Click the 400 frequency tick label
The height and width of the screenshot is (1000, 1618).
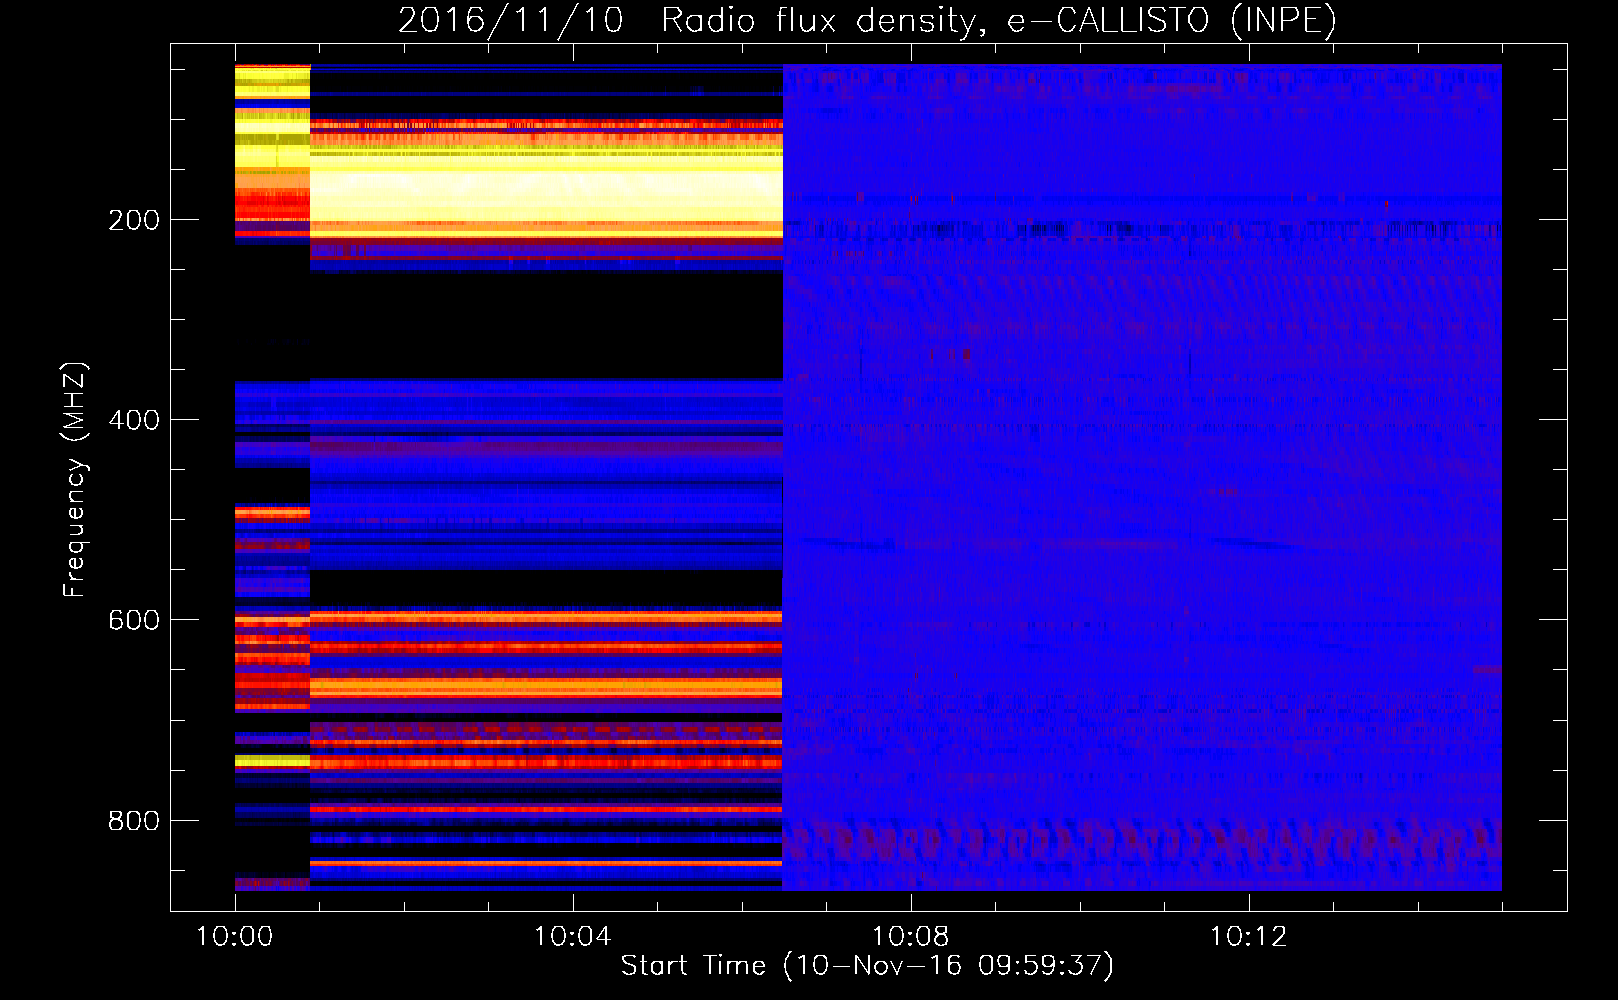click(134, 420)
